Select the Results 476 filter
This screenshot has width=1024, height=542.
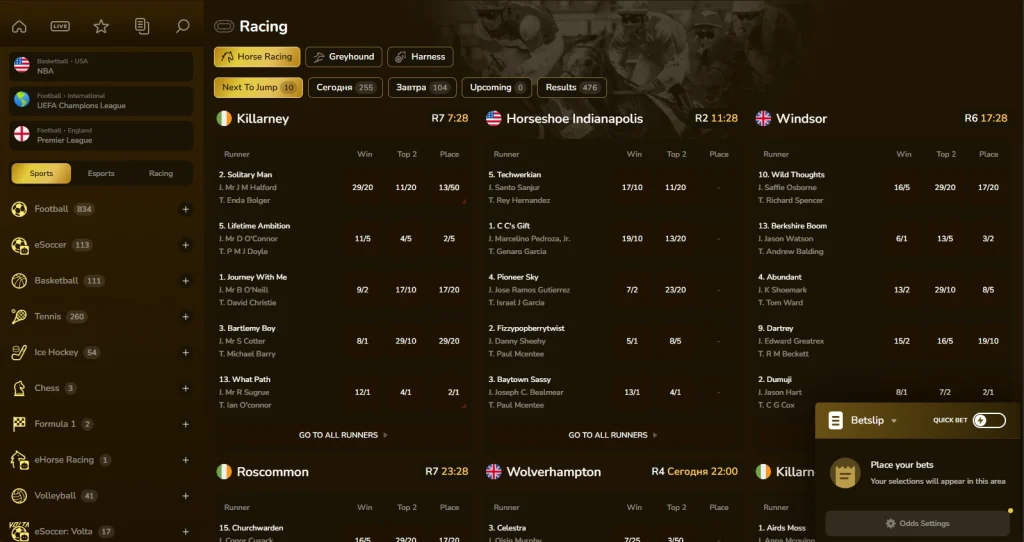click(571, 88)
